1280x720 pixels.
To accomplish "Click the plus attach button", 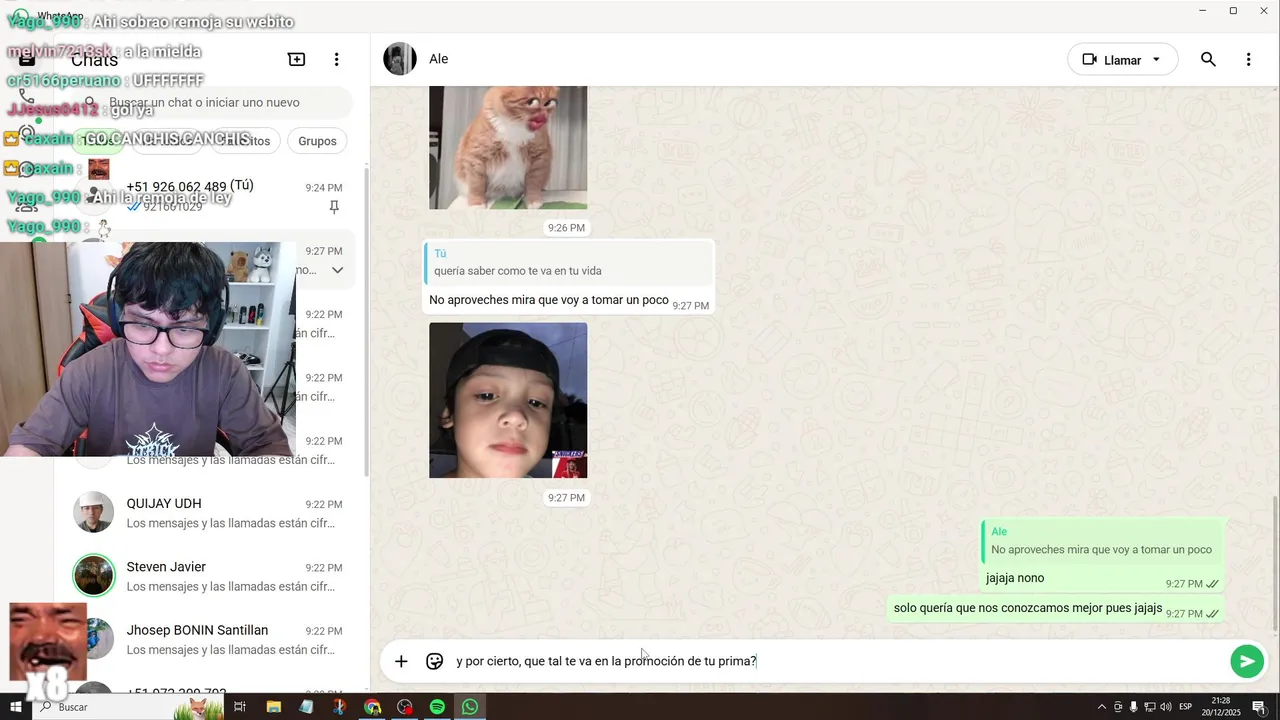I will click(x=401, y=661).
